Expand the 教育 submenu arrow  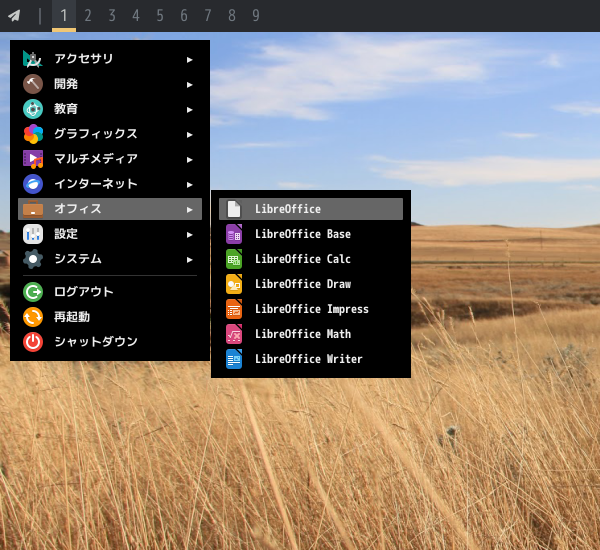pyautogui.click(x=189, y=110)
